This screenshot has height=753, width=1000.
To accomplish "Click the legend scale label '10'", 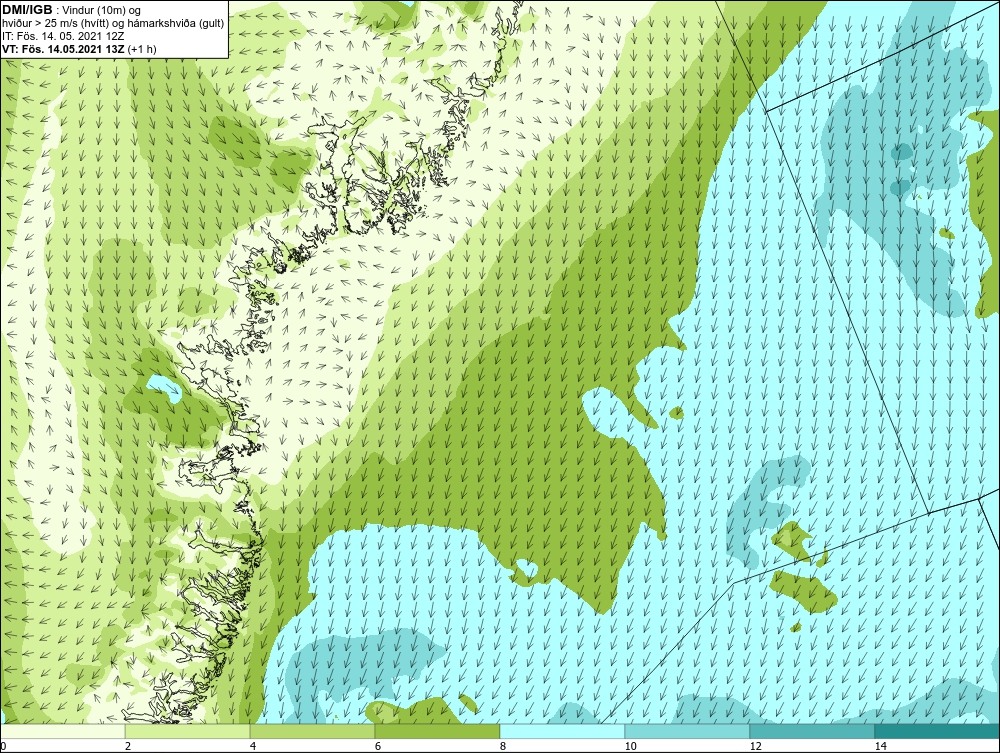I will click(x=630, y=746).
